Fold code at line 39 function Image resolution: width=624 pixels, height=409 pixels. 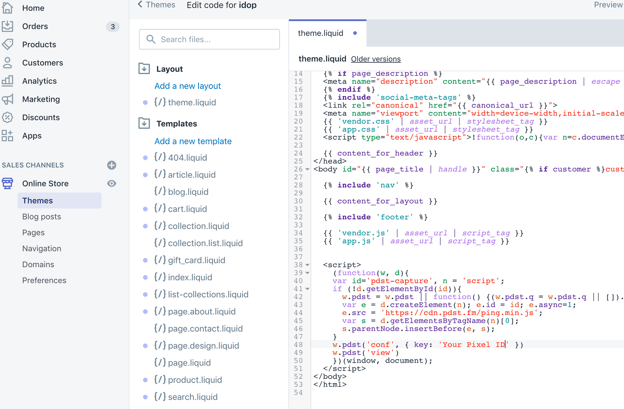307,273
